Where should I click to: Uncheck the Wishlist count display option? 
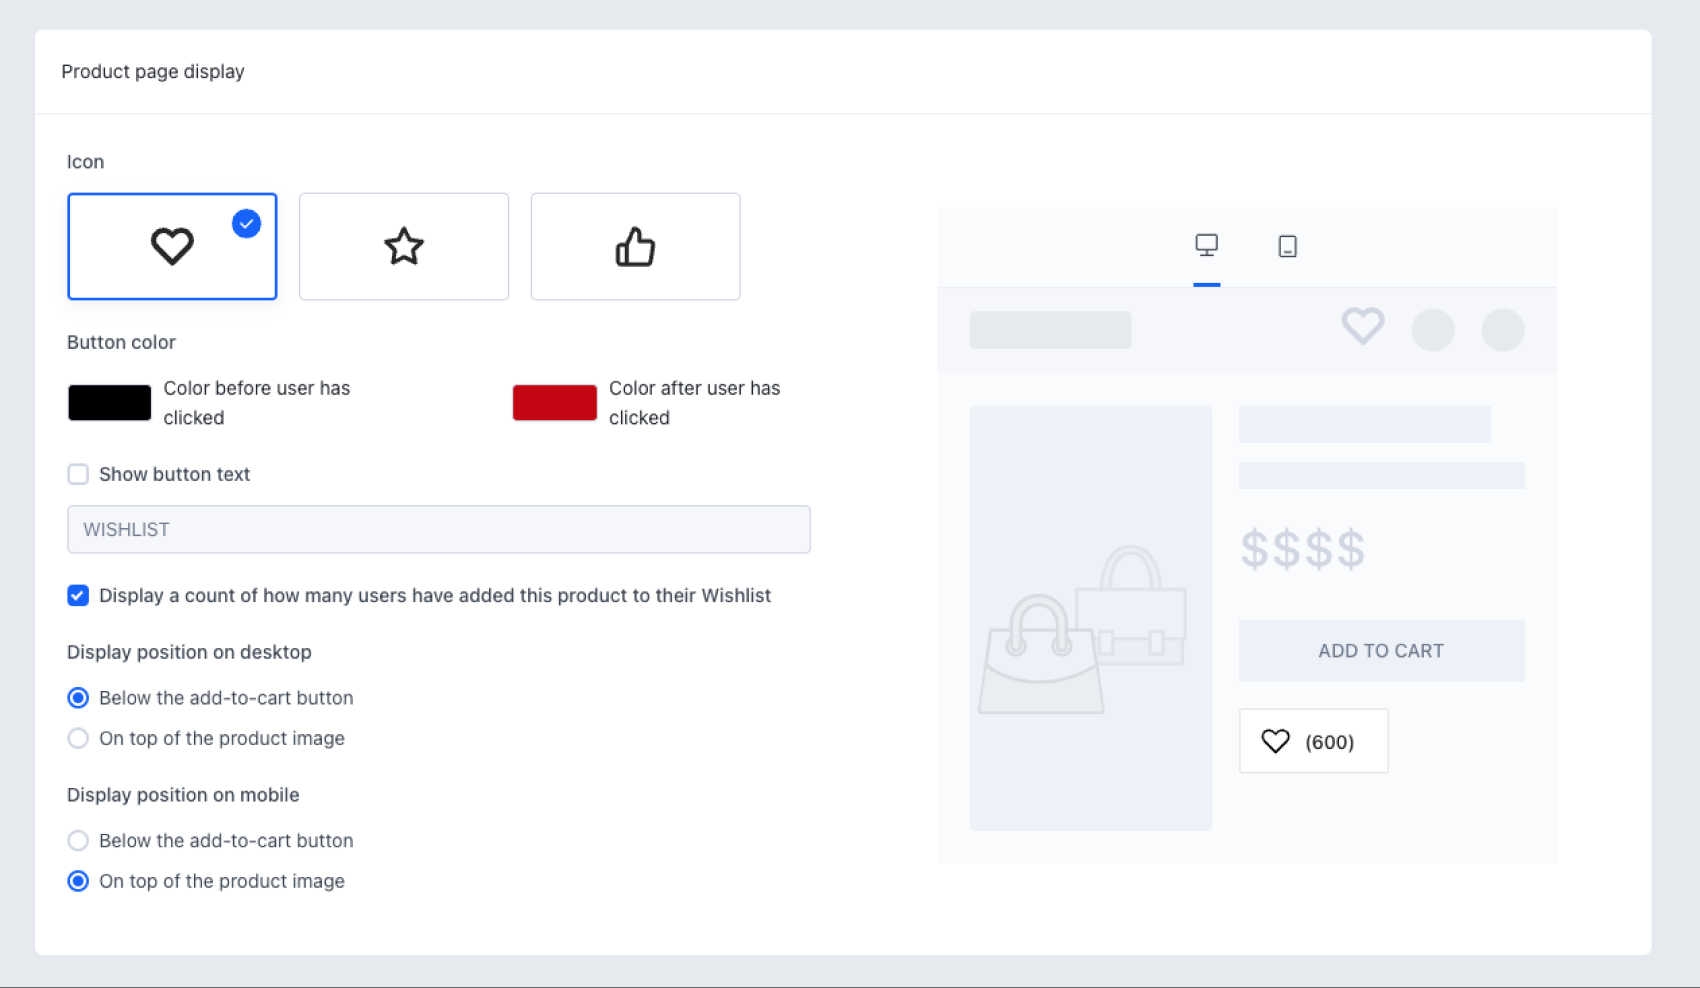(x=78, y=595)
